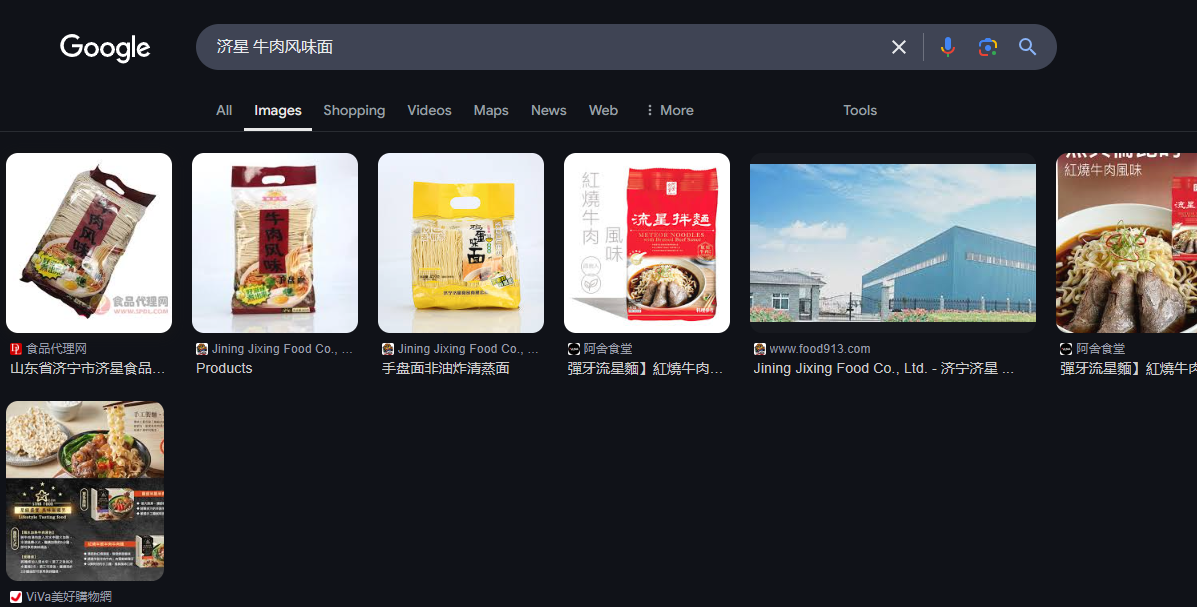Viewport: 1197px width, 607px height.
Task: Open the ViVa noodle promo thumbnail
Action: pyautogui.click(x=85, y=491)
